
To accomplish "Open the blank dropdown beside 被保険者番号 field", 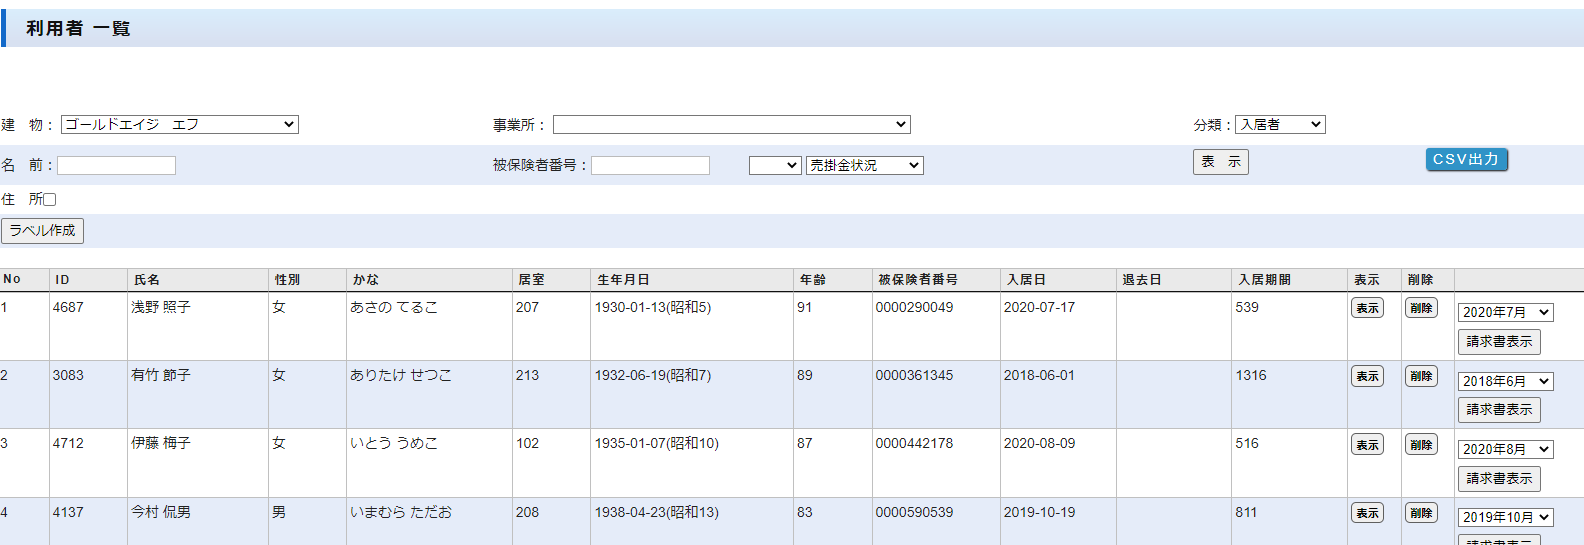I will click(x=775, y=166).
